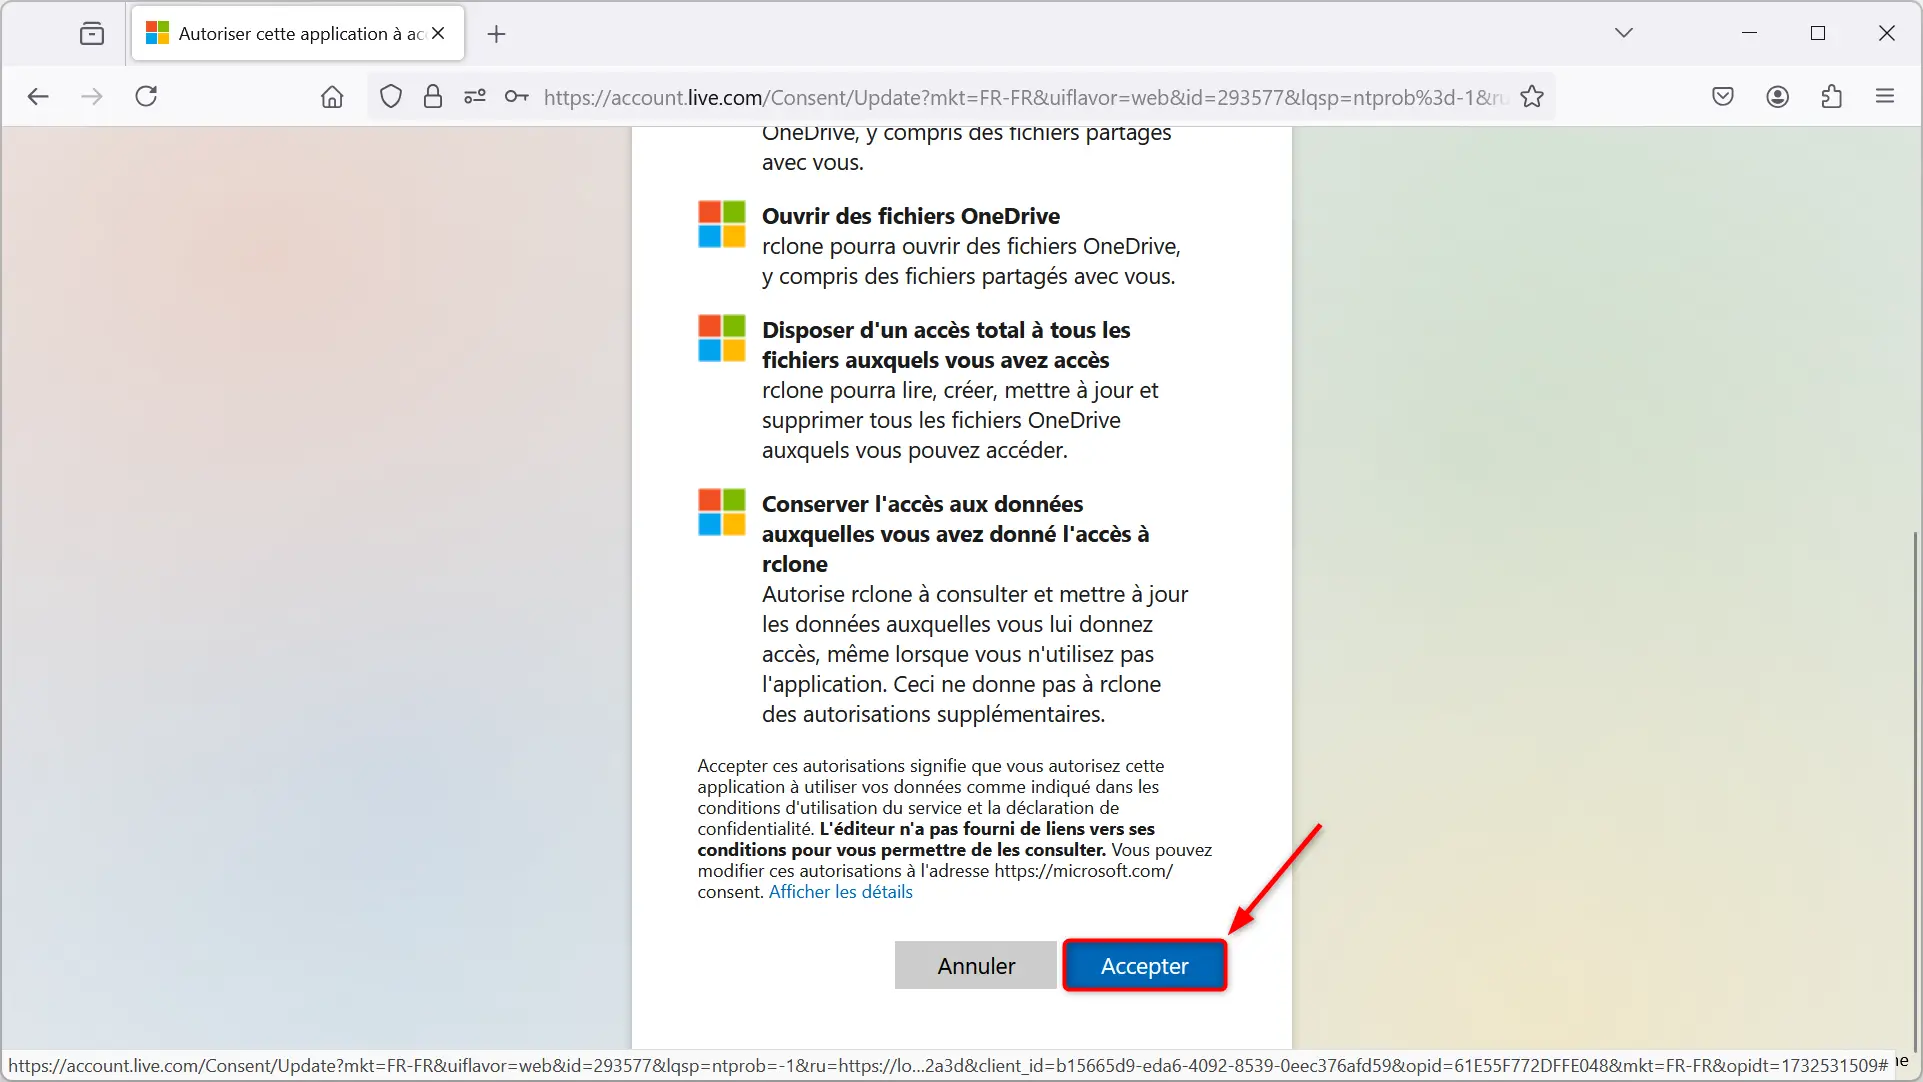This screenshot has width=1923, height=1082.
Task: Click the Disposer d'un accès total Microsoft logo
Action: coord(721,338)
